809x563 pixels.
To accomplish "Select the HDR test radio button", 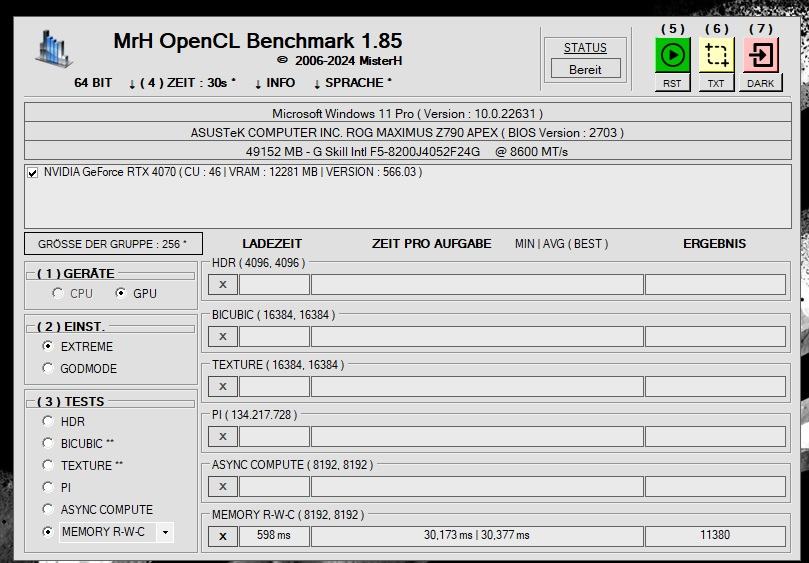I will (48, 422).
